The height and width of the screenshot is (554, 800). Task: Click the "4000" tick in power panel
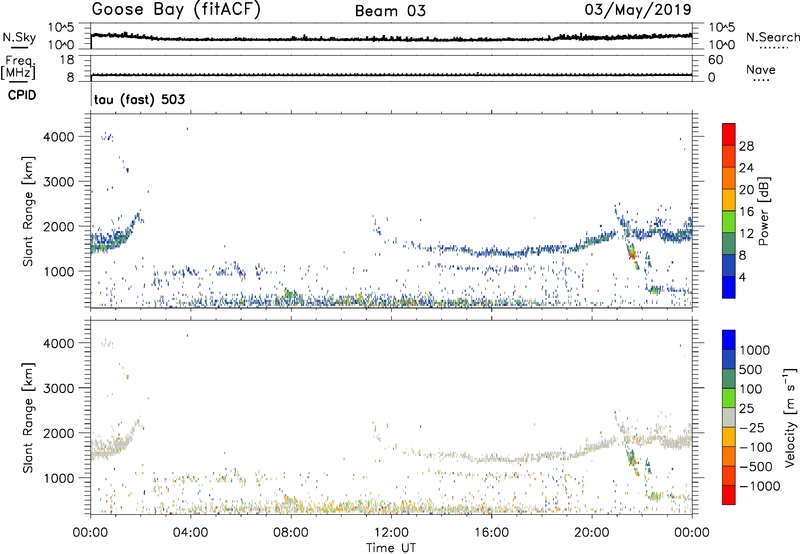click(x=59, y=137)
